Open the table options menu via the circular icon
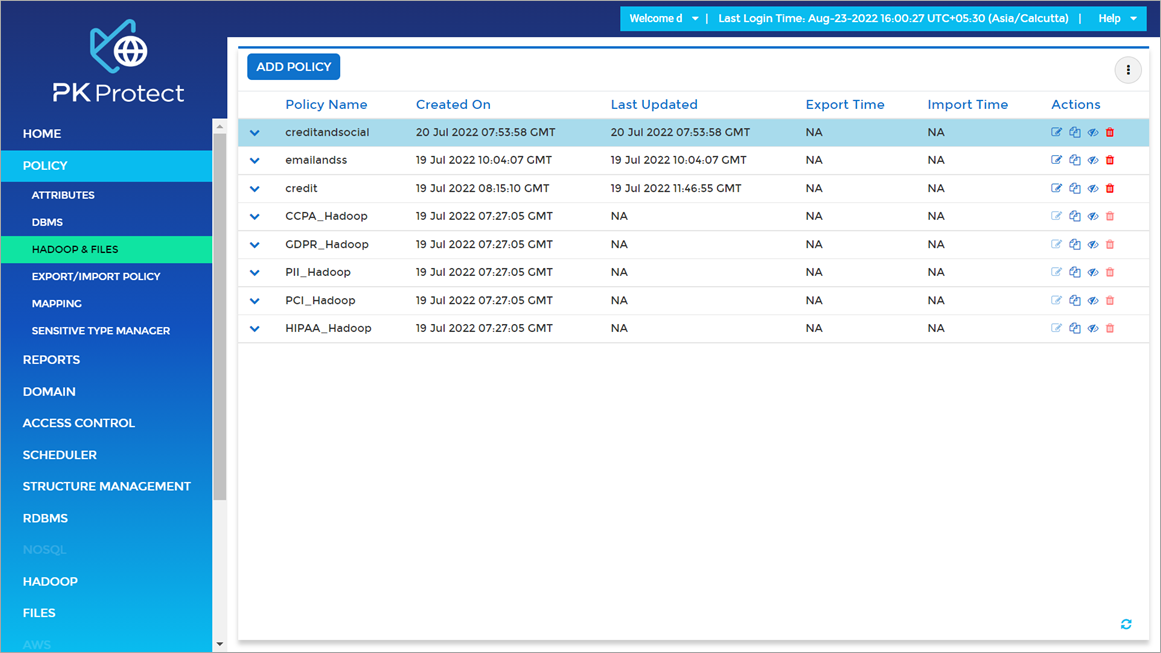This screenshot has width=1161, height=653. point(1128,70)
